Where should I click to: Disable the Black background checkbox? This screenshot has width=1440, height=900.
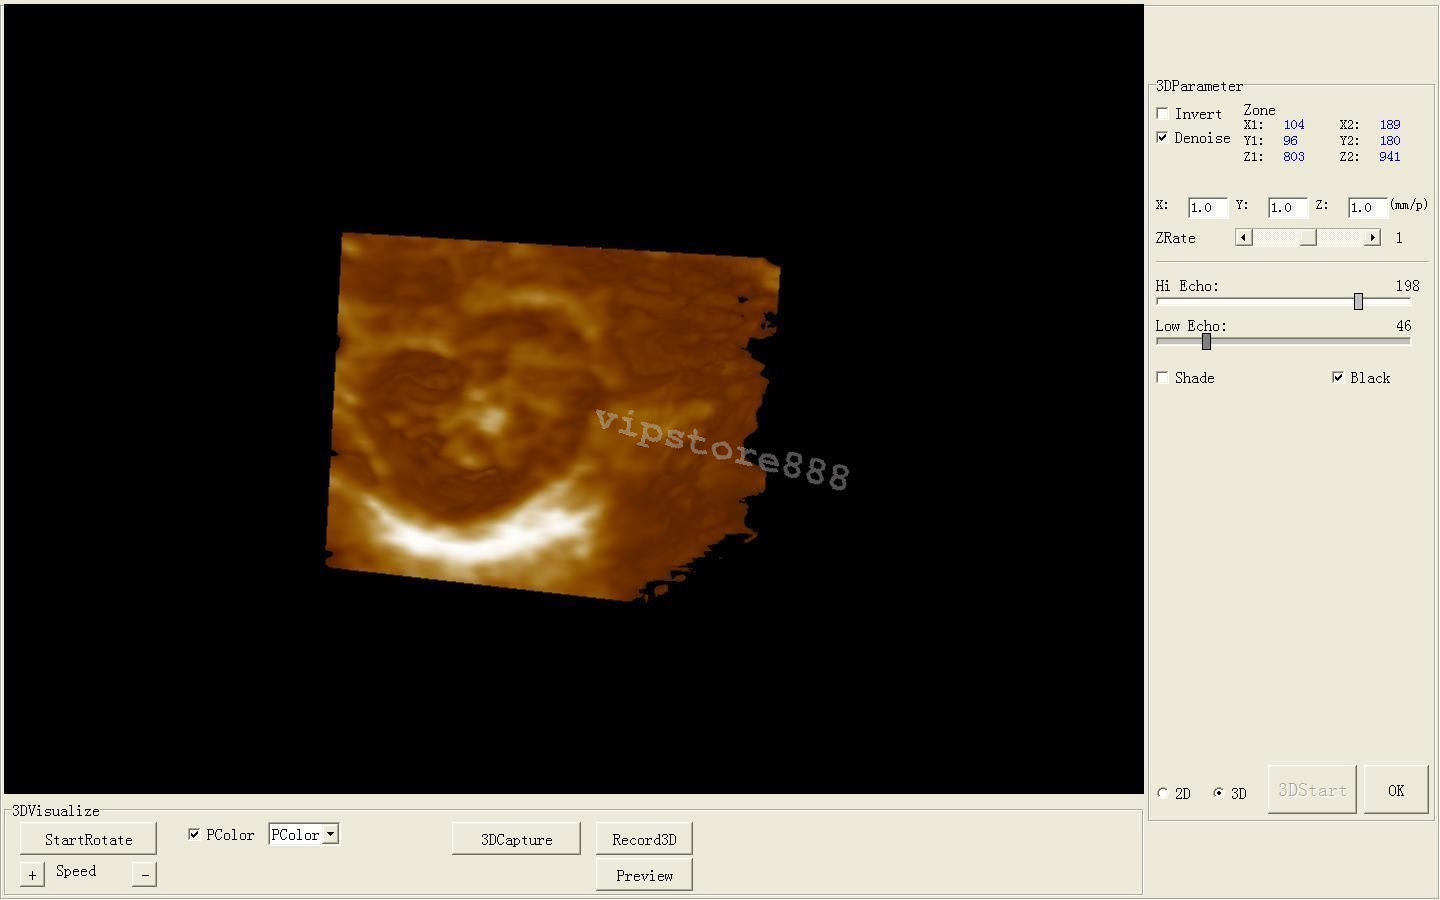click(1339, 377)
